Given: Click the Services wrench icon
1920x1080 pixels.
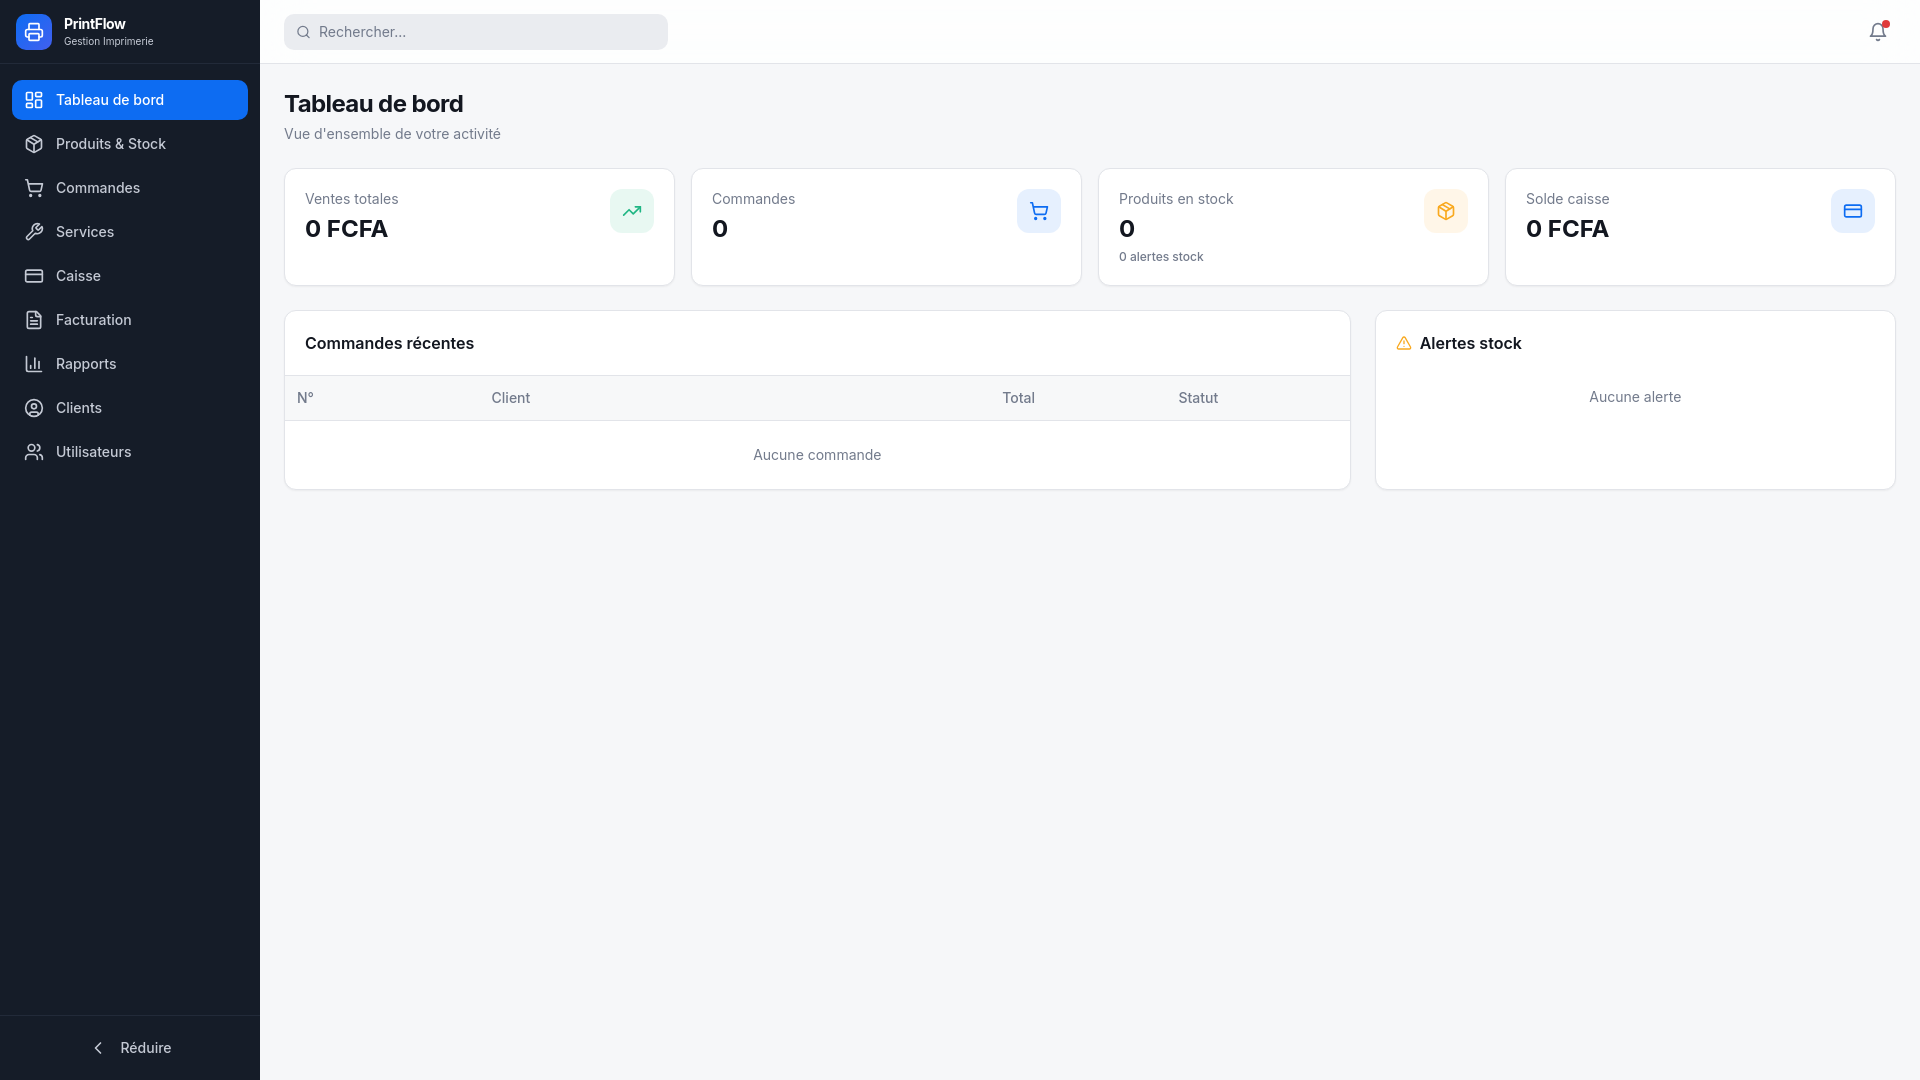Looking at the screenshot, I should coord(34,232).
